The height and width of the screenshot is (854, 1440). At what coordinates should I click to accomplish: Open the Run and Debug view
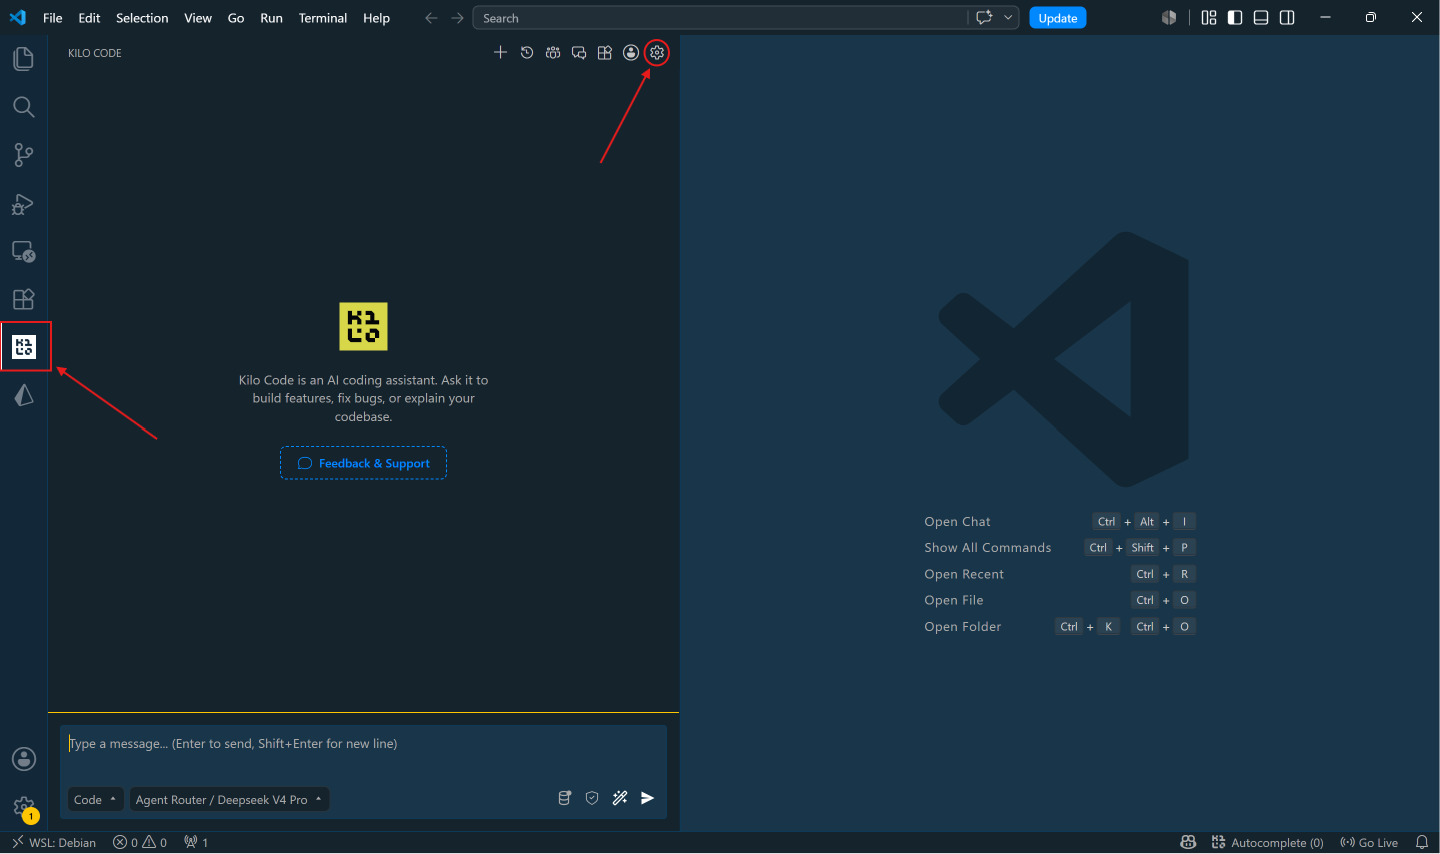pyautogui.click(x=23, y=204)
